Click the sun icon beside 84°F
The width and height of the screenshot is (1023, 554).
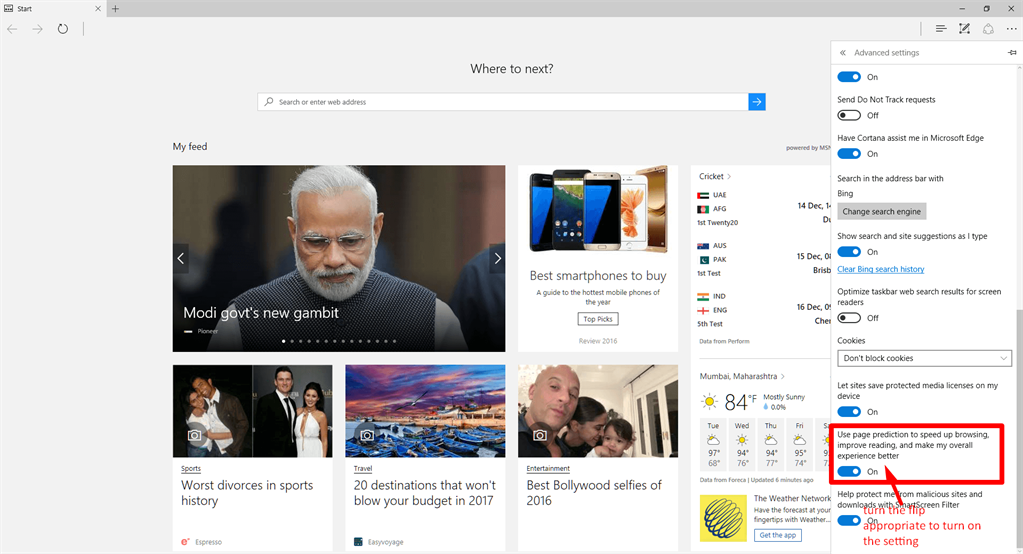click(709, 401)
